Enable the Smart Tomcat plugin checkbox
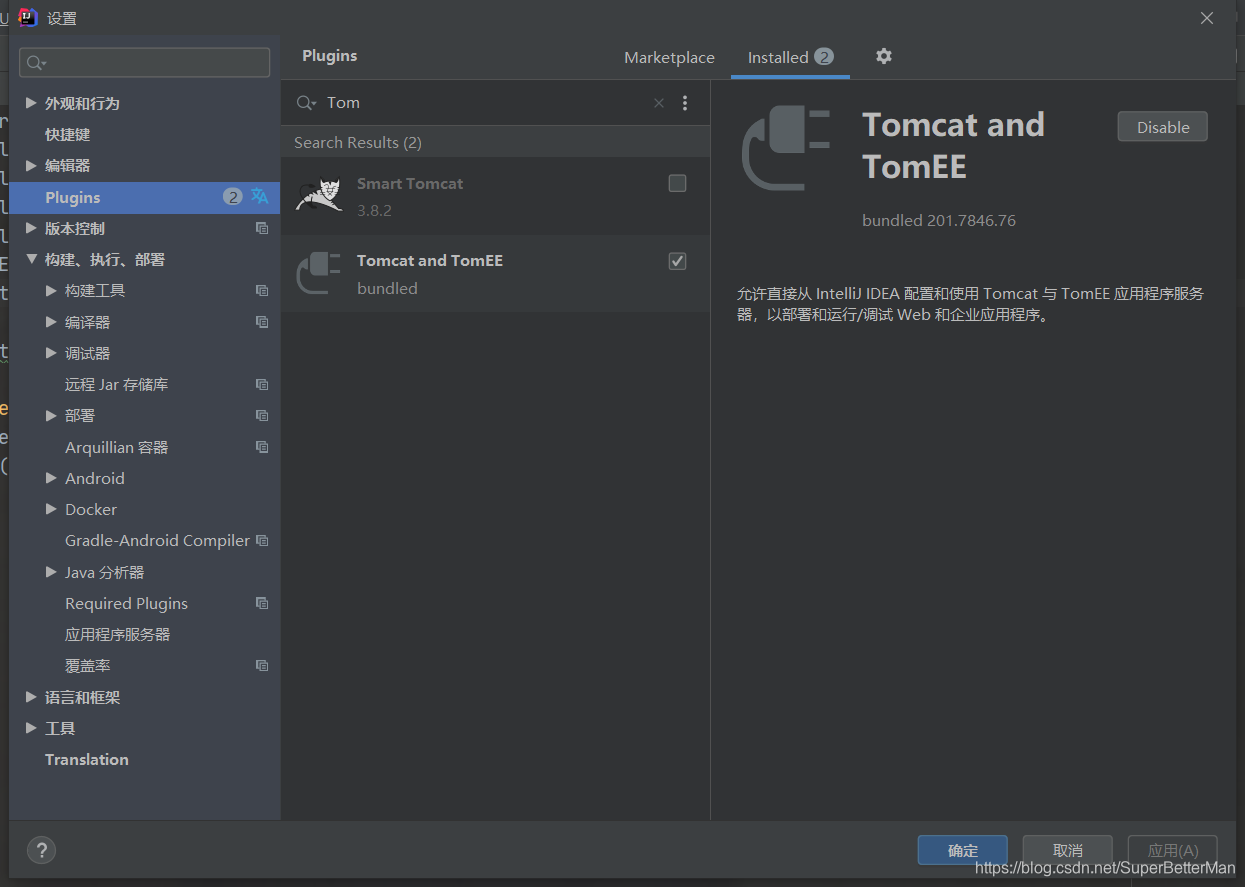The image size is (1245, 887). 677,183
